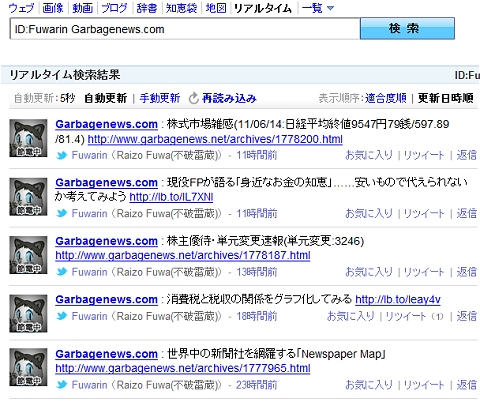Open Fuwarin profile on 株式市場雑感 tweet
Image resolution: width=480 pixels, height=402 pixels.
[x=89, y=155]
